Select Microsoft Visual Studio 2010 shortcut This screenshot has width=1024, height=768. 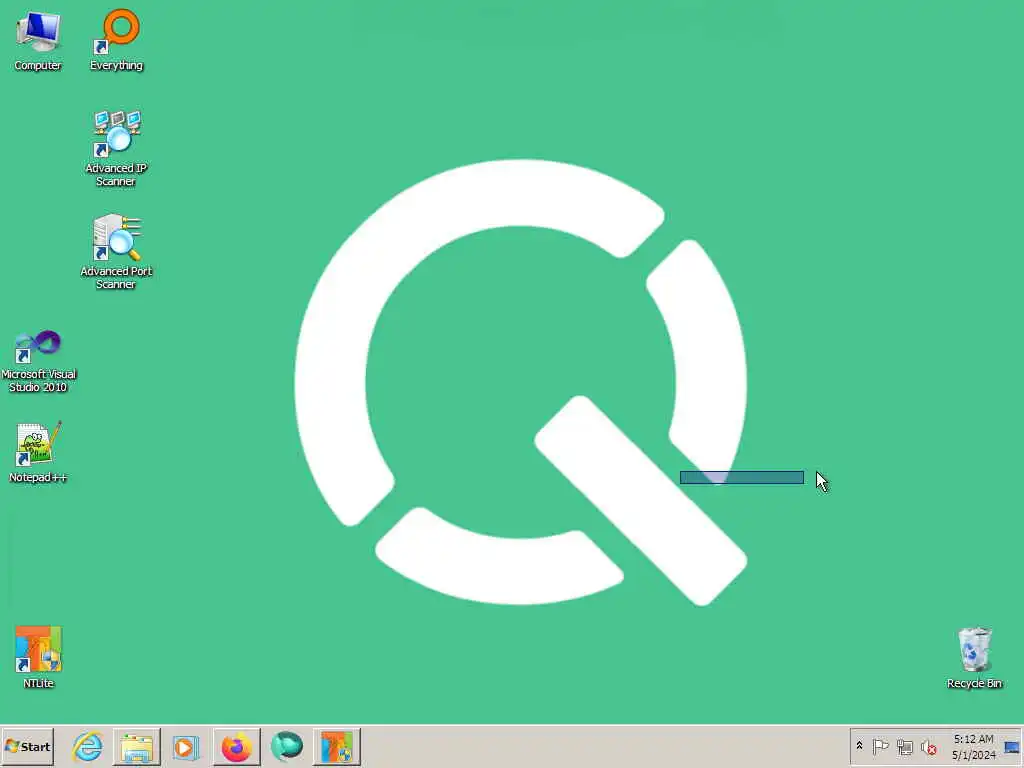pyautogui.click(x=39, y=361)
